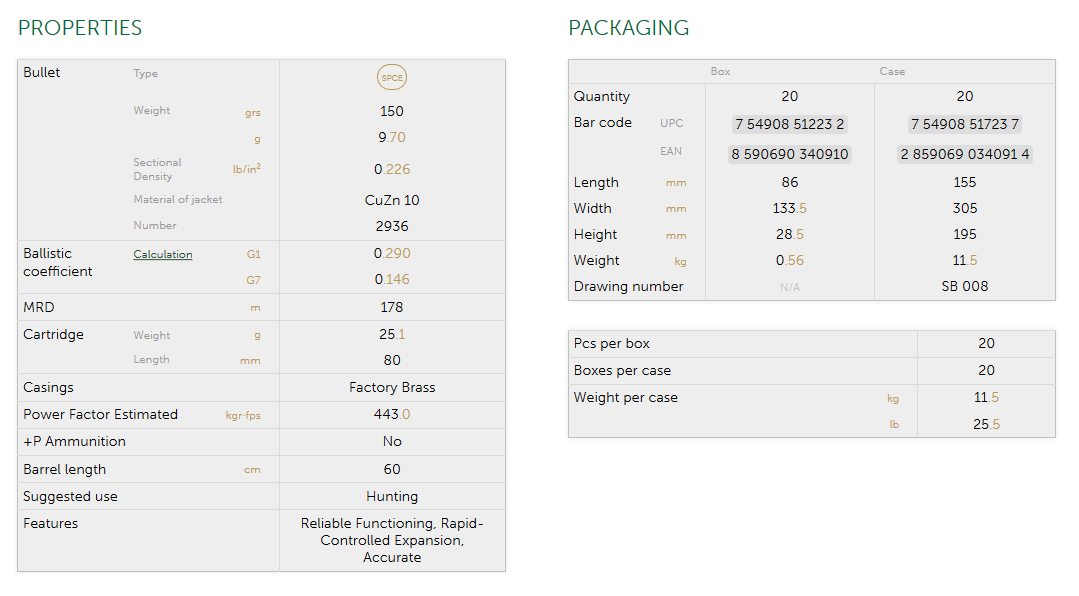
Task: Click the PROPERTIES section heading
Action: (x=80, y=28)
